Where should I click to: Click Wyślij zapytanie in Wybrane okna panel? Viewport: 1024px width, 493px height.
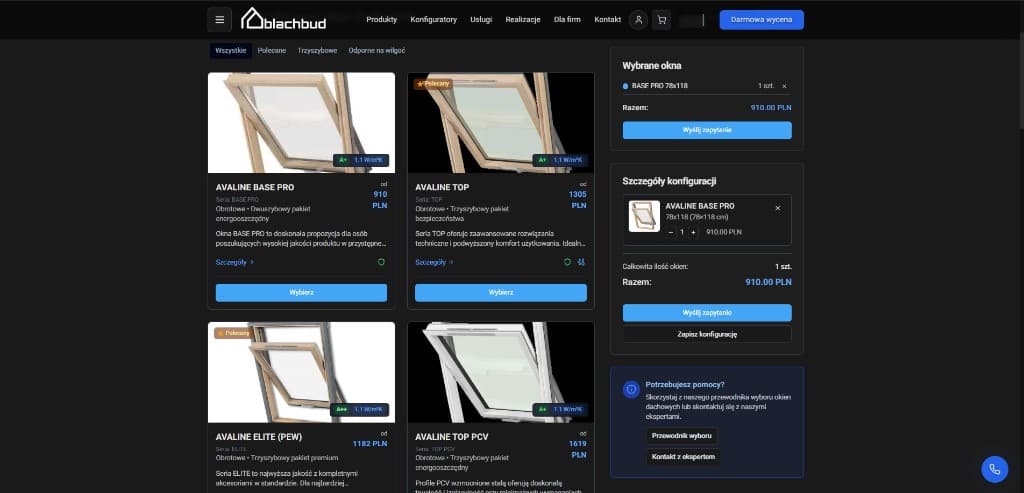click(707, 130)
